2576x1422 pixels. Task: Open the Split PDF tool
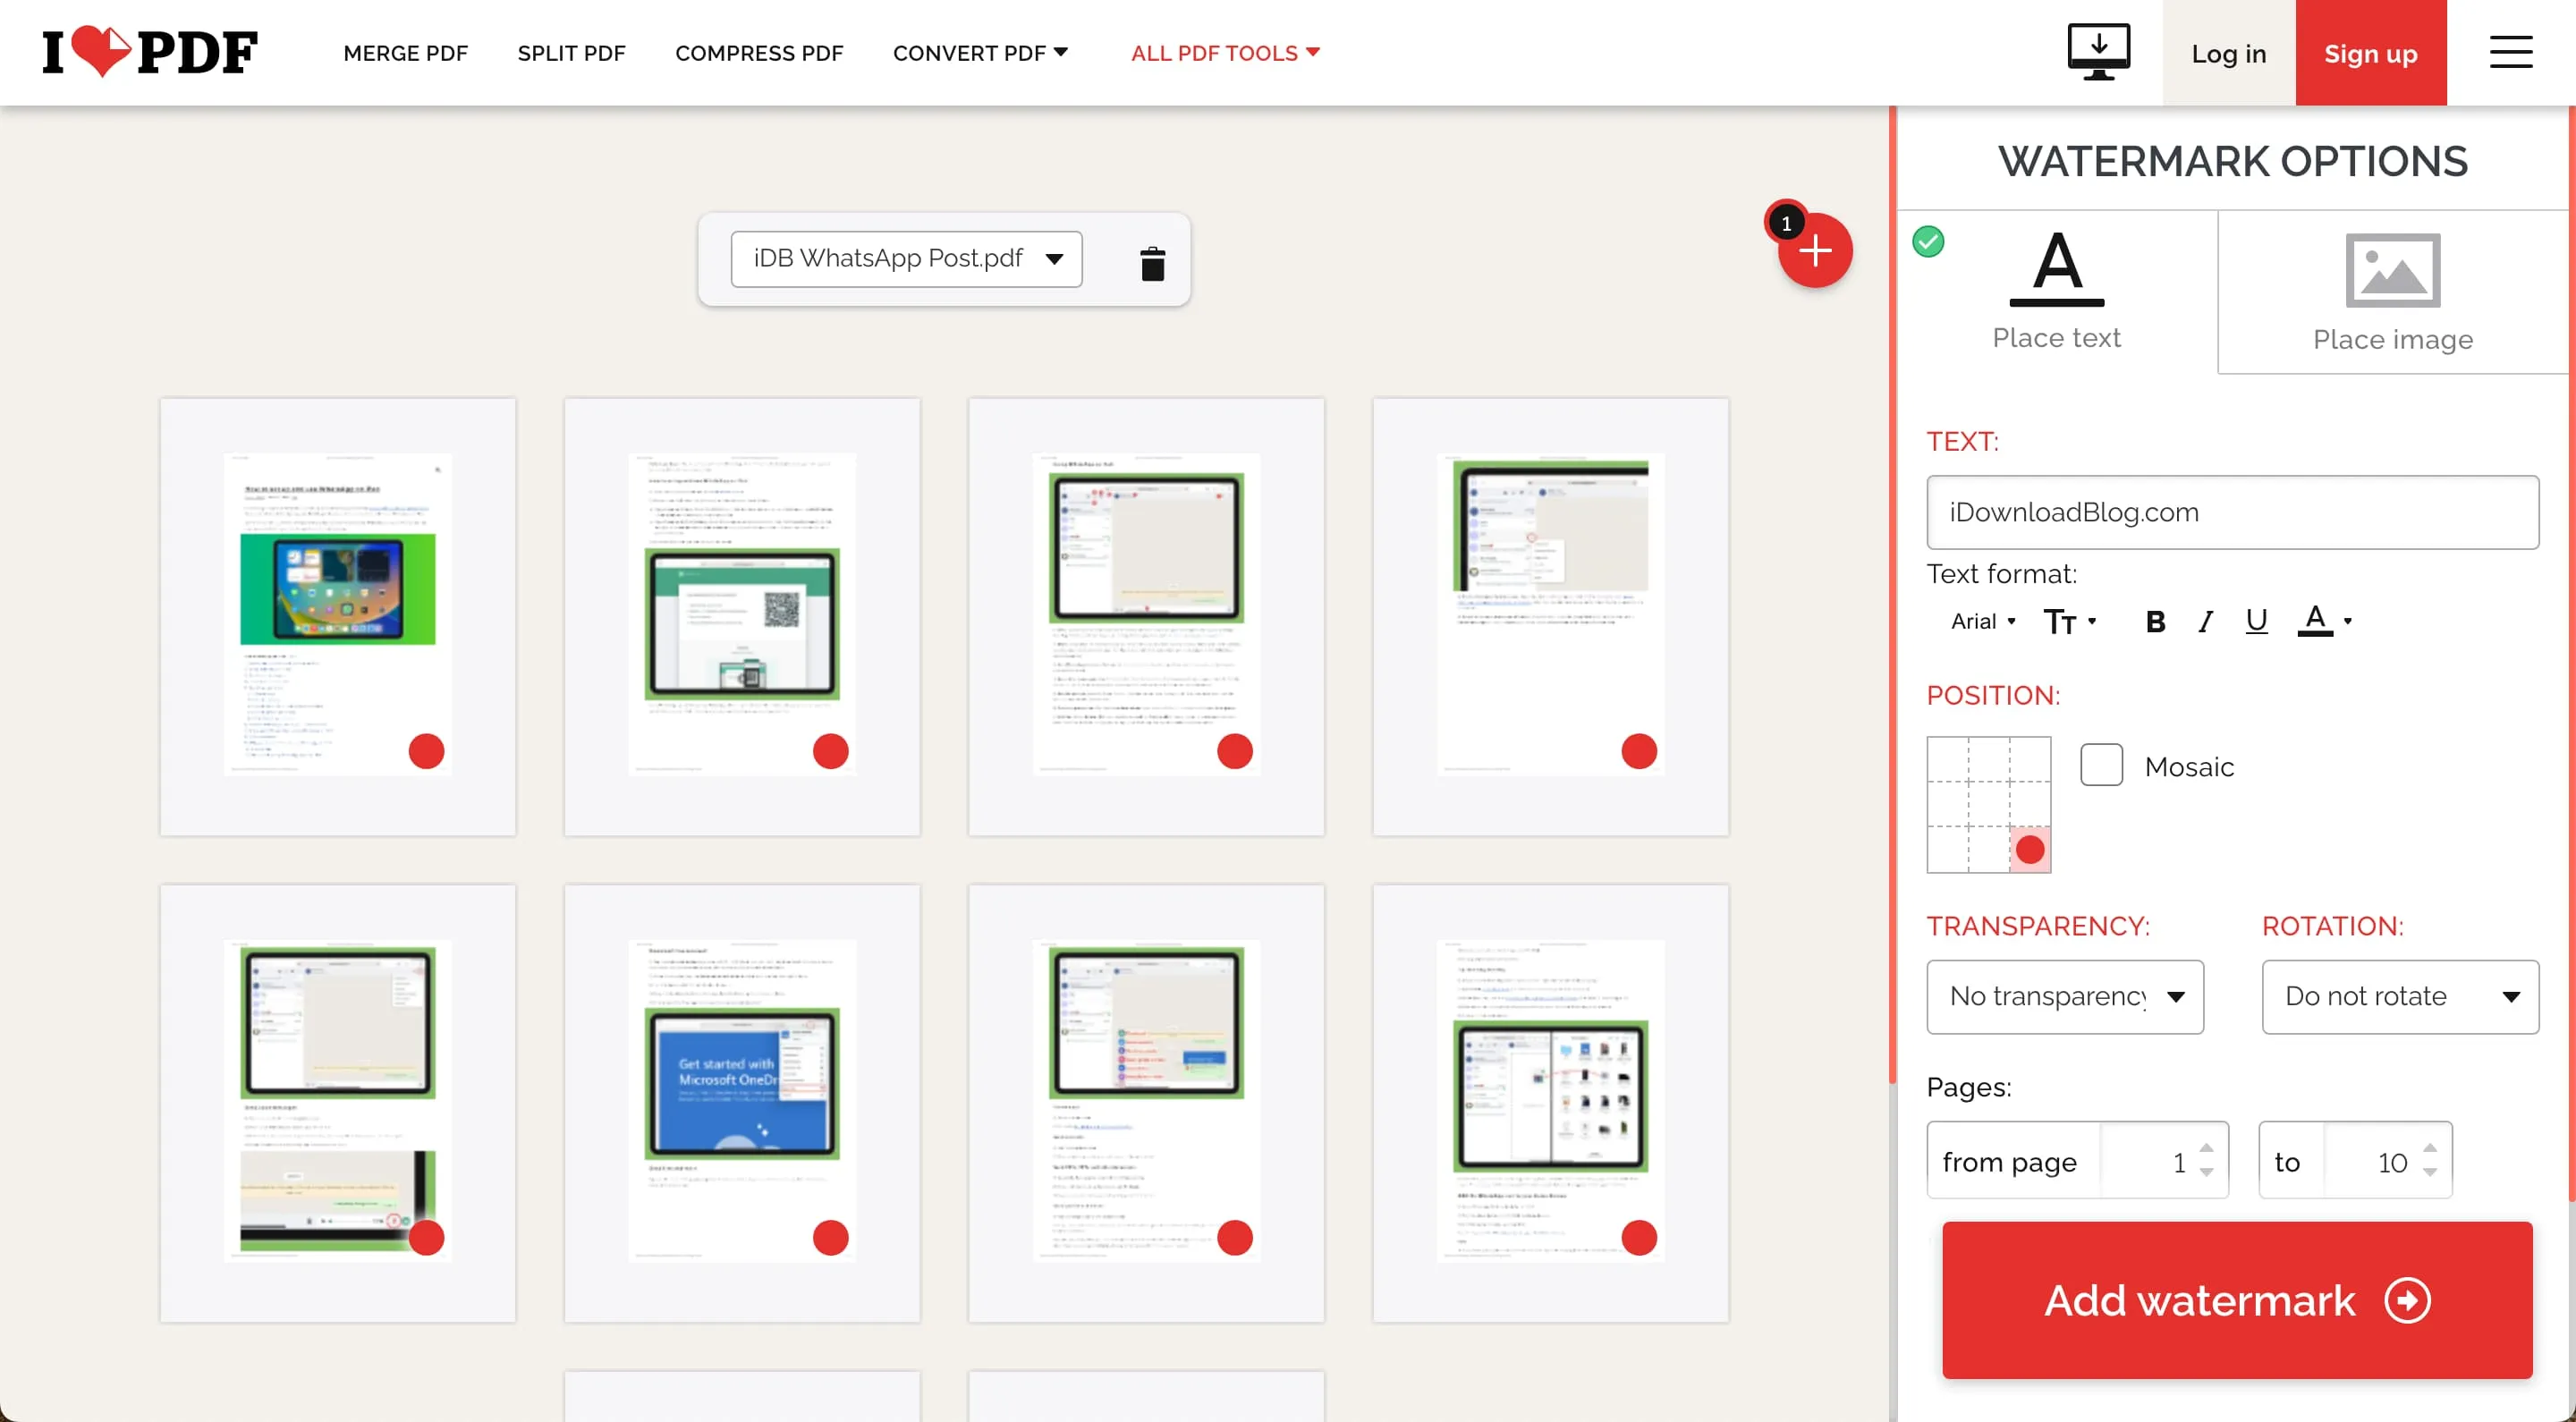tap(571, 53)
